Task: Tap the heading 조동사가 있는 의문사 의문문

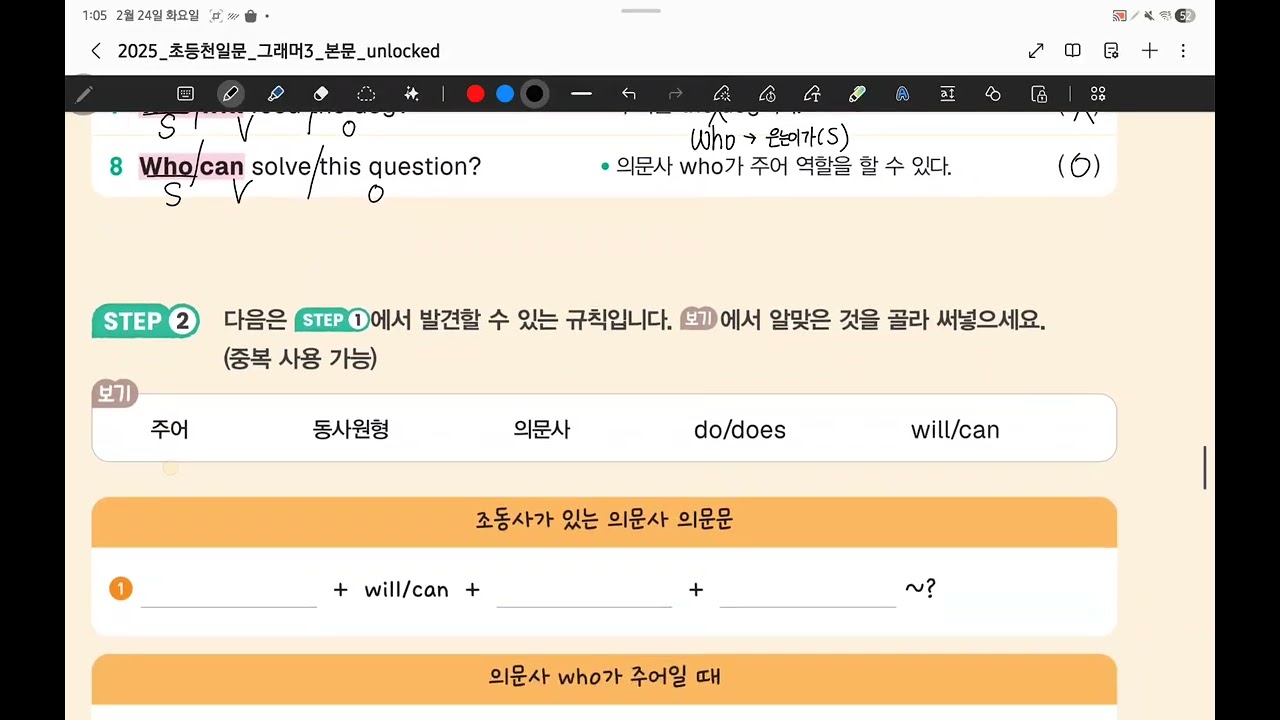Action: 604,520
